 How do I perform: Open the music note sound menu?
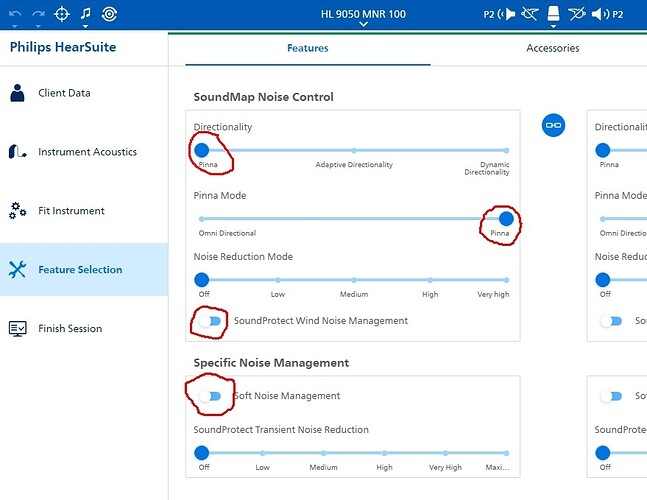coord(85,13)
